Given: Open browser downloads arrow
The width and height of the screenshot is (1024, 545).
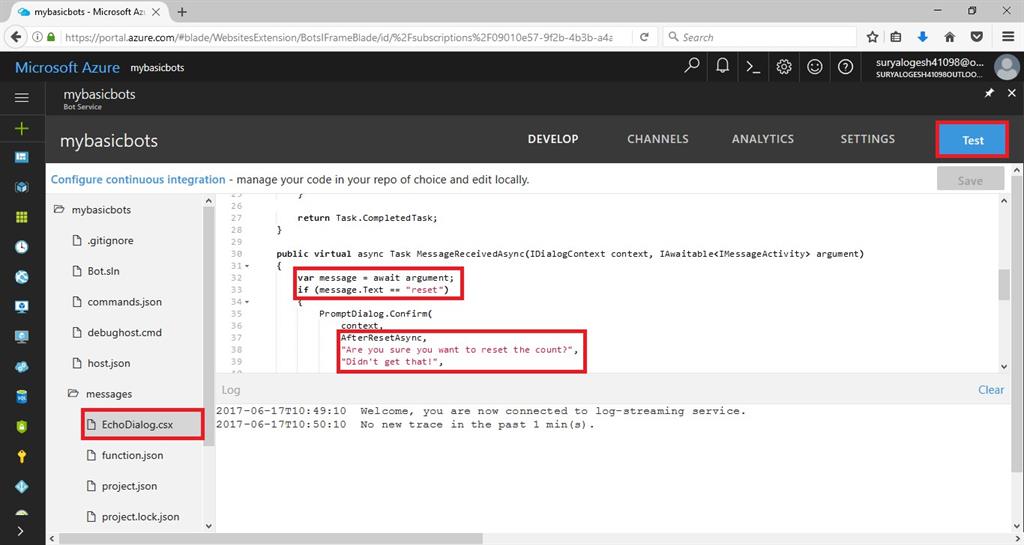Looking at the screenshot, I should click(x=923, y=37).
